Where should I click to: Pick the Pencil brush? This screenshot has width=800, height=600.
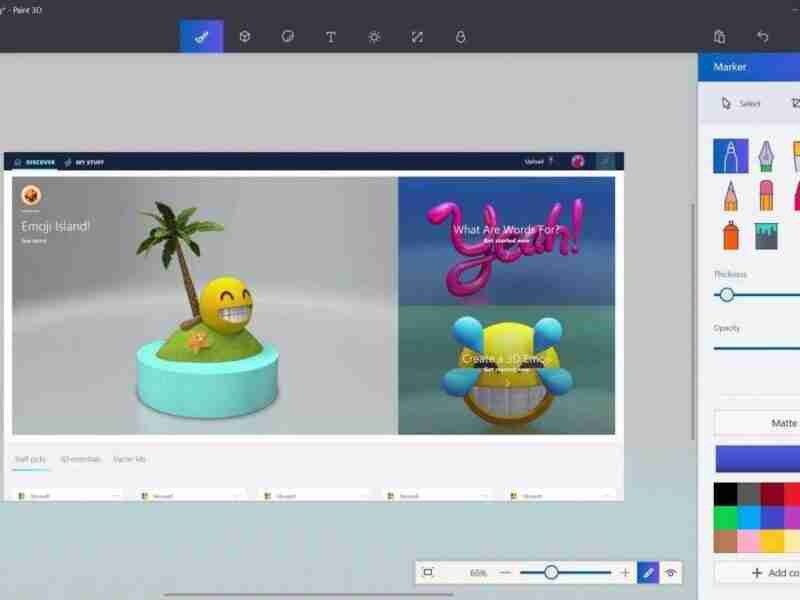point(730,195)
